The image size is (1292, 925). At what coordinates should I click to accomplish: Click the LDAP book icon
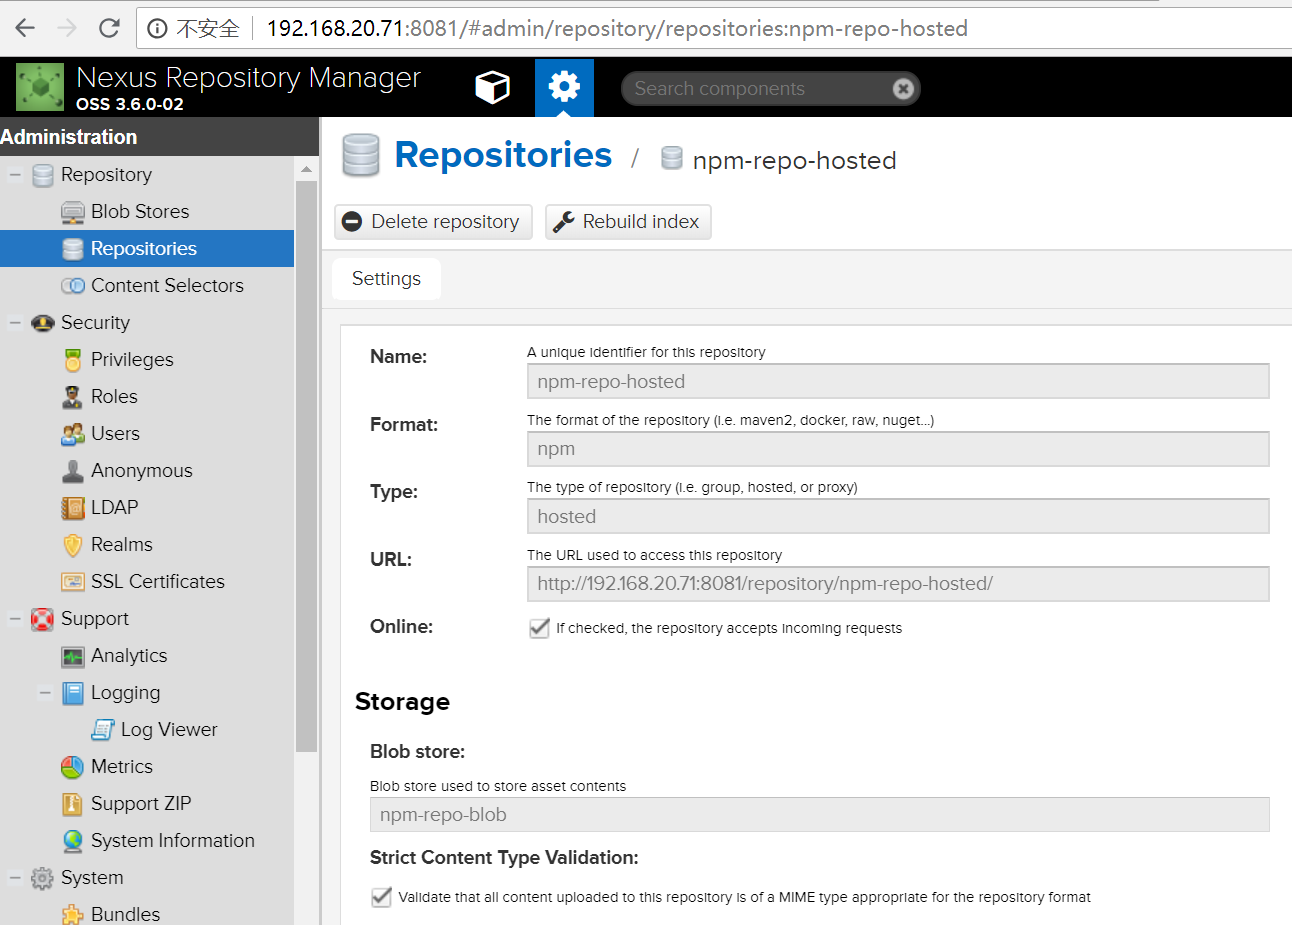pyautogui.click(x=73, y=508)
